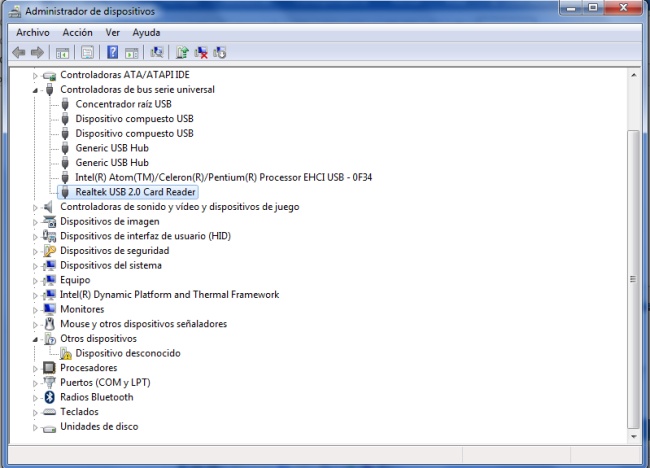Click the scrollbar up arrow
The width and height of the screenshot is (650, 468).
click(633, 75)
